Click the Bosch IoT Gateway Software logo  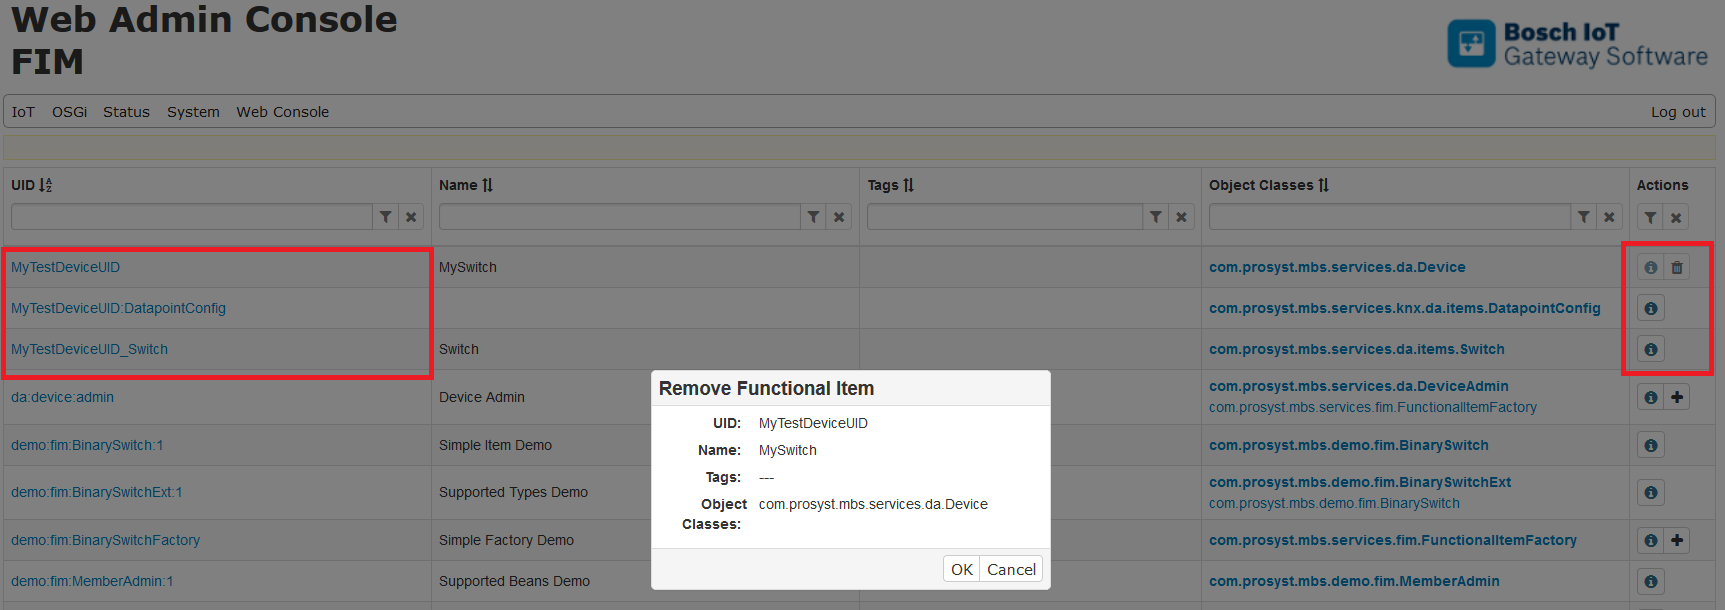pos(1577,44)
